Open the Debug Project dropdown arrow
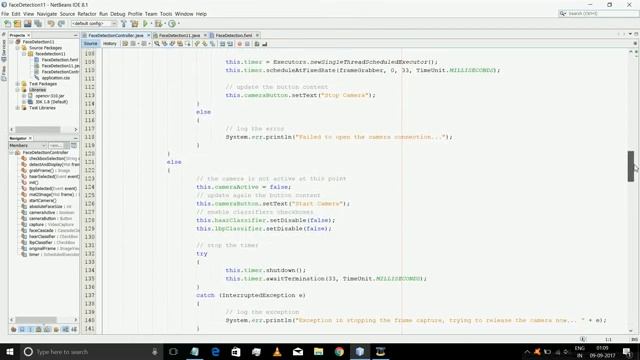Image resolution: width=640 pixels, height=360 pixels. [165, 24]
